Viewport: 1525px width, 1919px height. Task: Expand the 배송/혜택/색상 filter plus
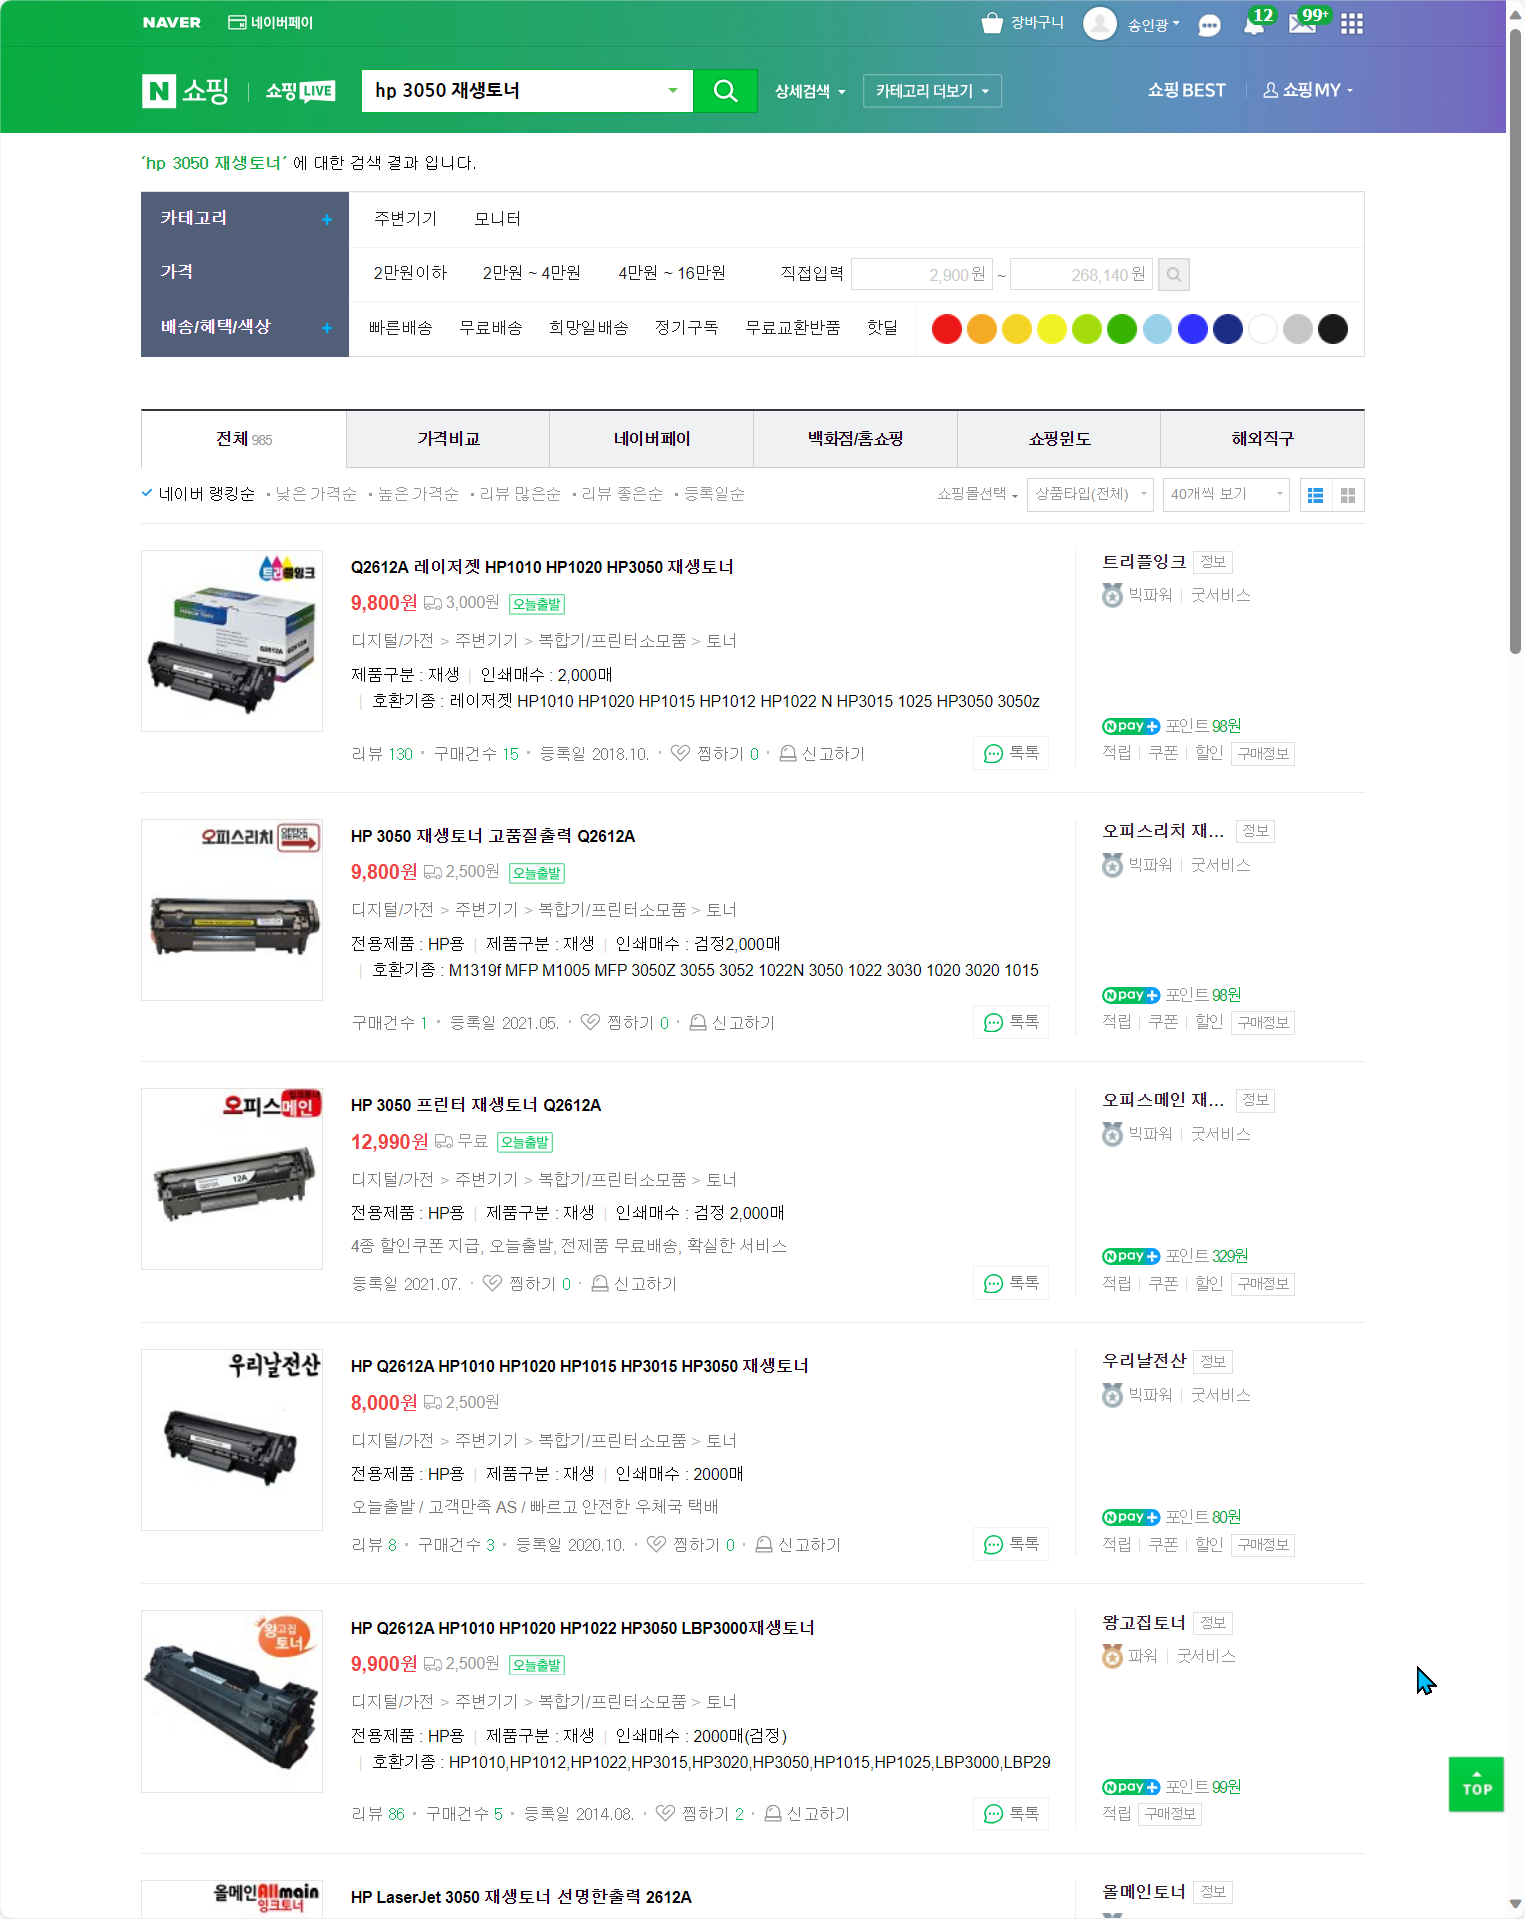[x=327, y=328]
